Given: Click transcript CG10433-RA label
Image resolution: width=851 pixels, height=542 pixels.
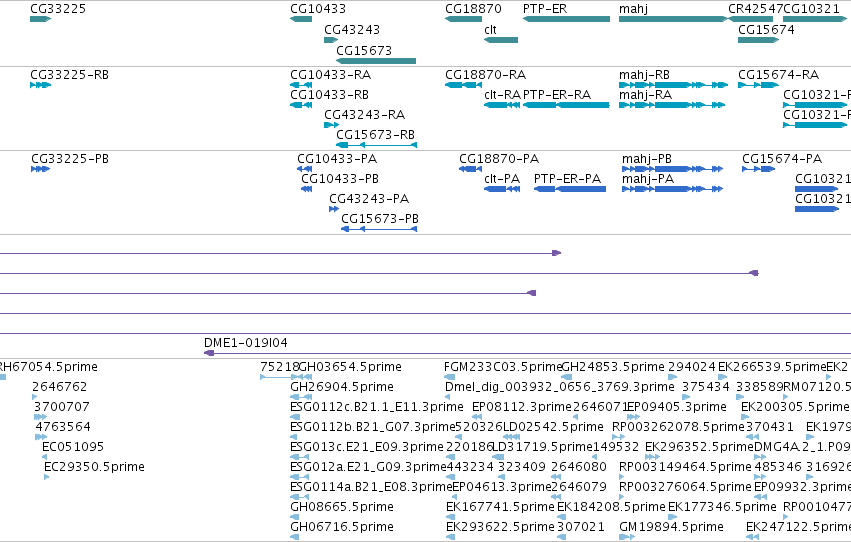Looking at the screenshot, I should click(x=331, y=75).
